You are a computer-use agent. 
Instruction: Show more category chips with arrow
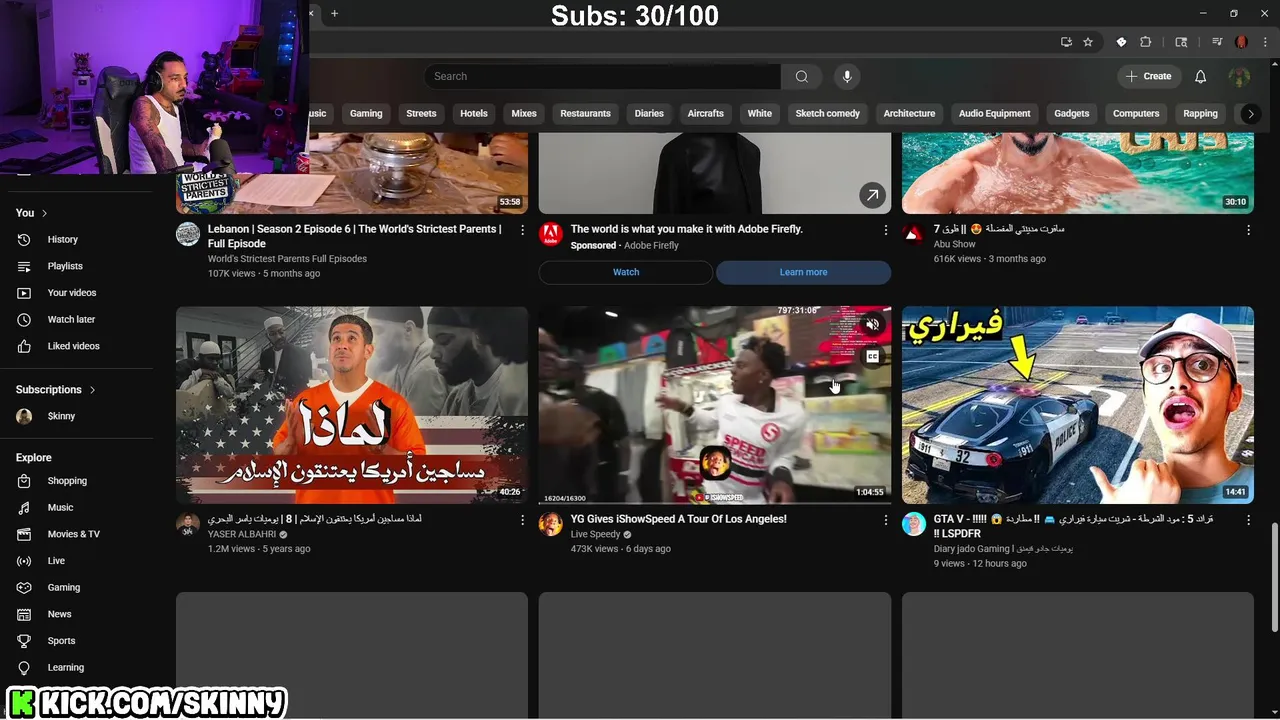1250,114
